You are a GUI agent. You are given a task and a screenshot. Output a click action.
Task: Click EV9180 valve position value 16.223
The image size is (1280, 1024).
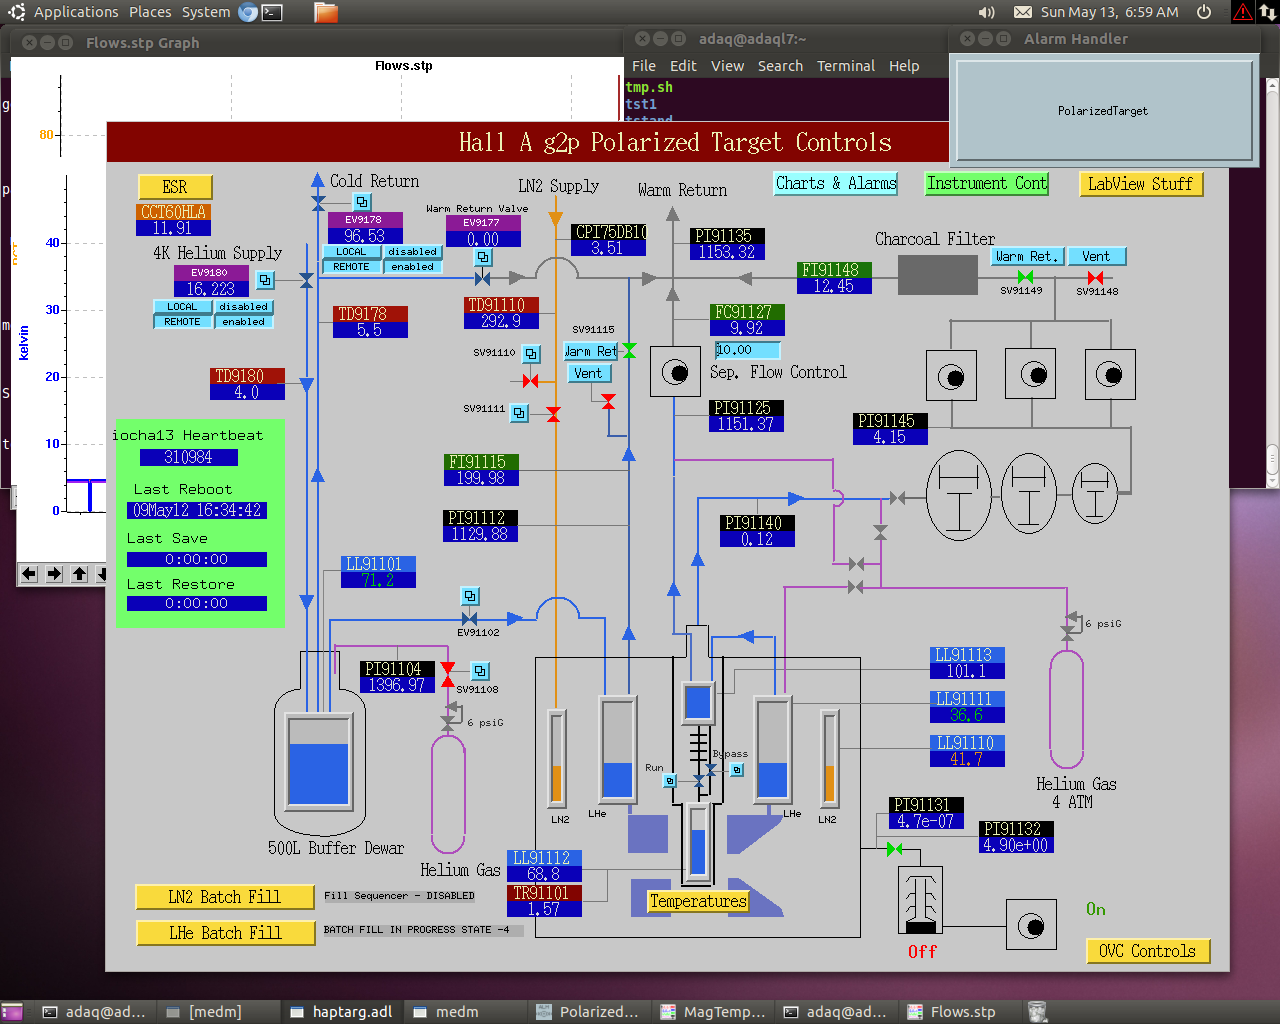coord(211,288)
